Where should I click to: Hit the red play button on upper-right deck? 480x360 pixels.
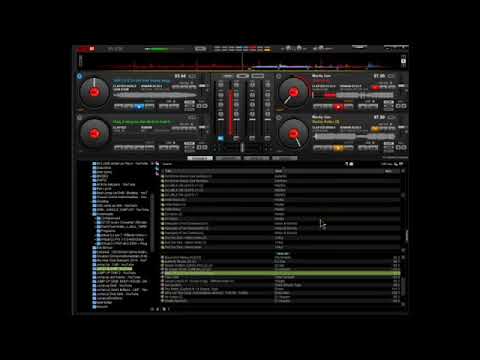click(338, 107)
